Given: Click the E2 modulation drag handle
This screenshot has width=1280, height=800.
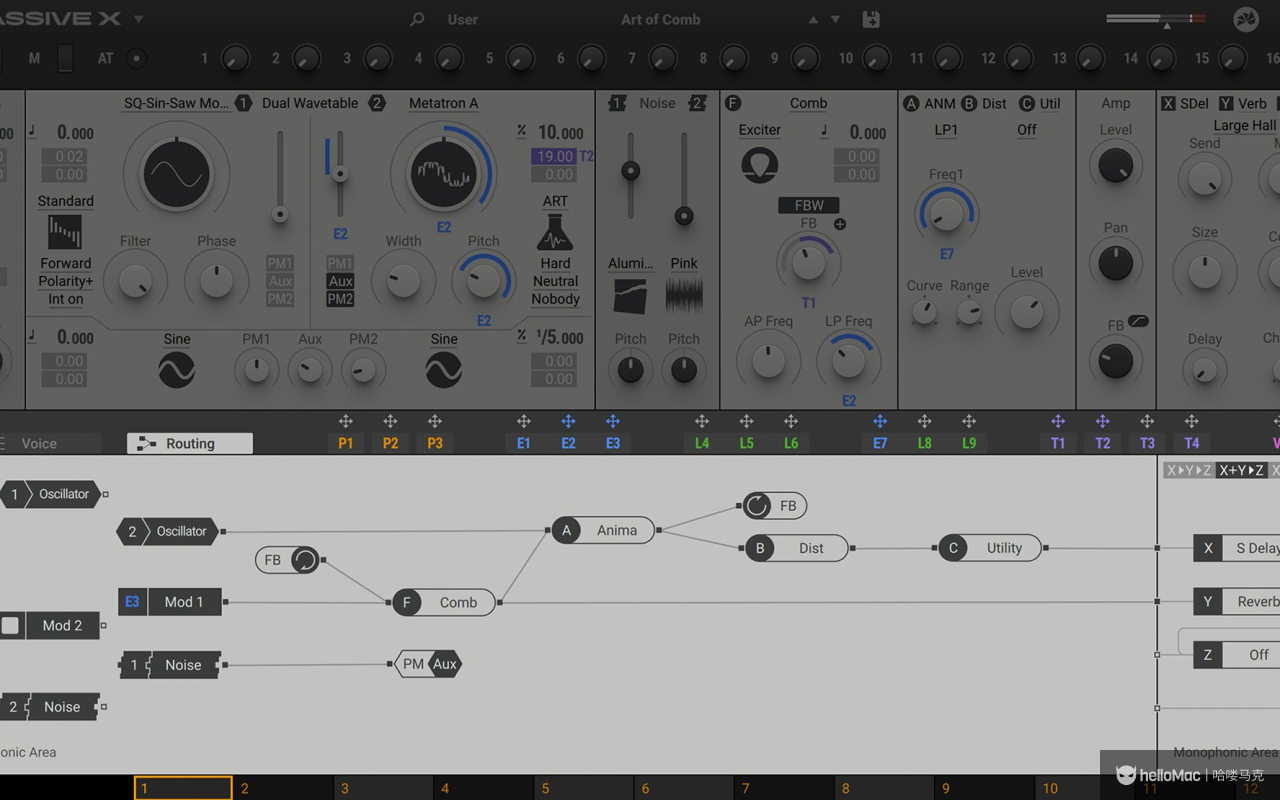Looking at the screenshot, I should point(568,422).
